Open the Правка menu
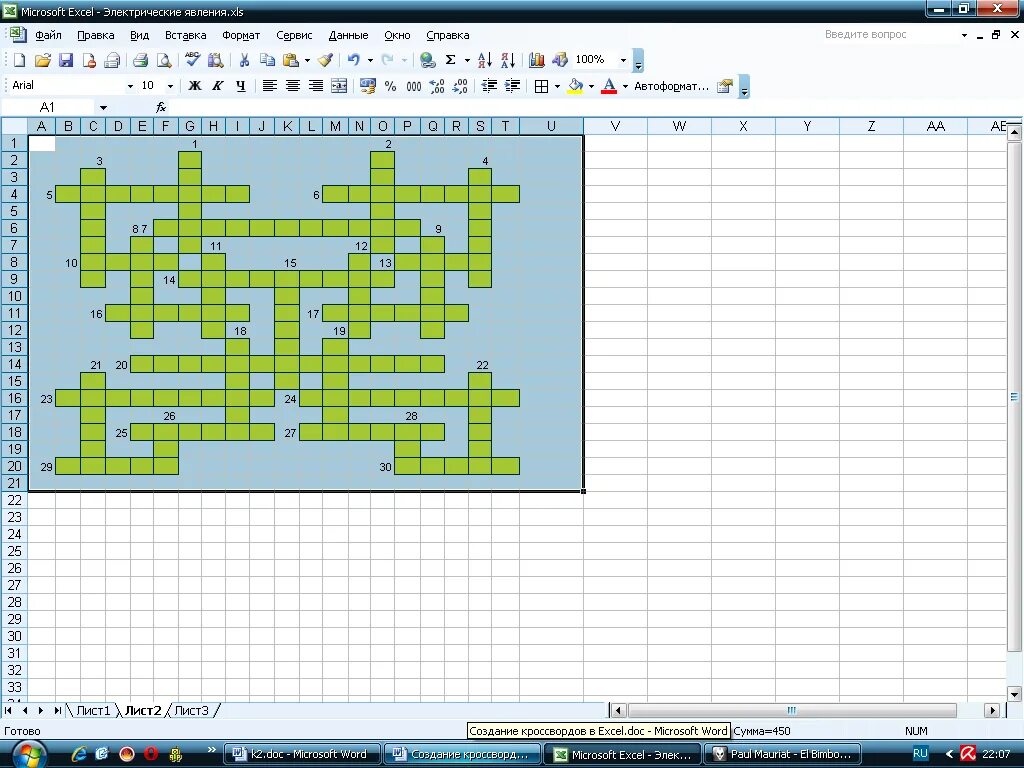 click(x=95, y=35)
